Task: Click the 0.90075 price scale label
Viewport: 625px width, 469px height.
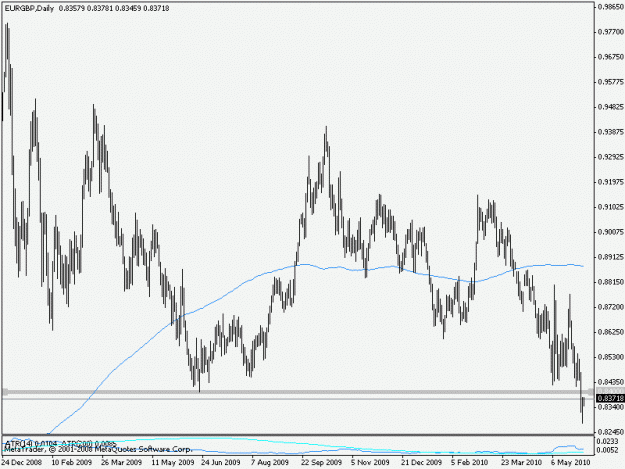Action: (x=611, y=232)
